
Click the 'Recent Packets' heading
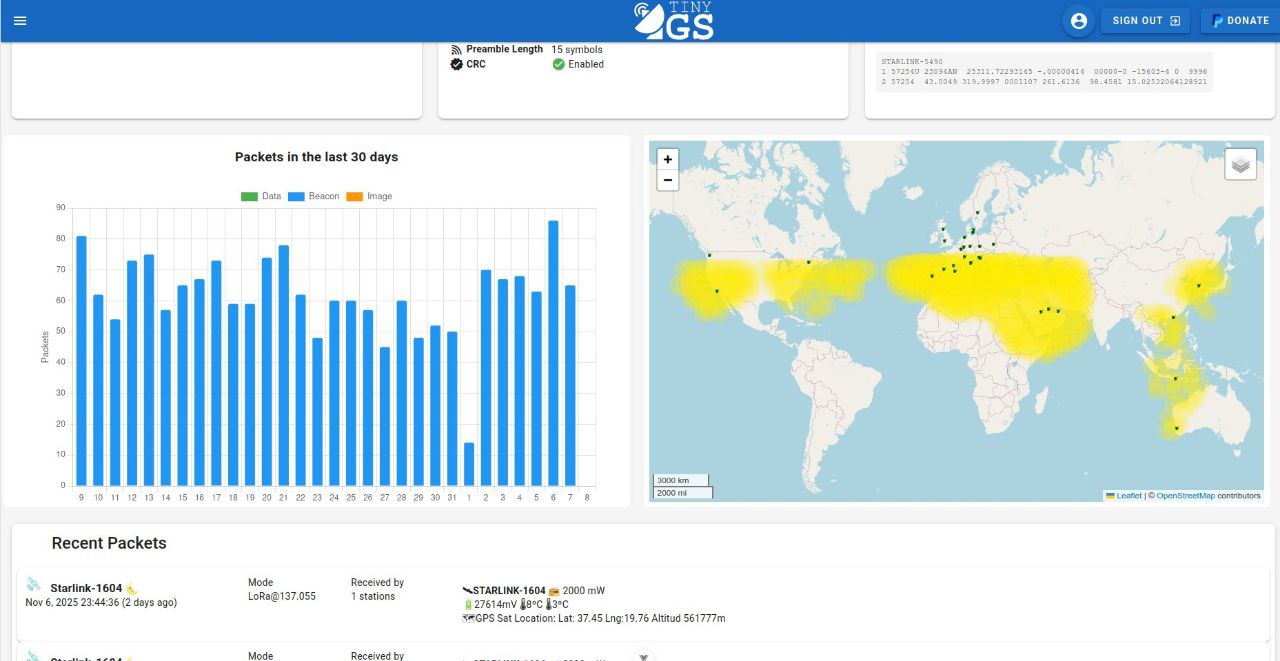pyautogui.click(x=109, y=543)
